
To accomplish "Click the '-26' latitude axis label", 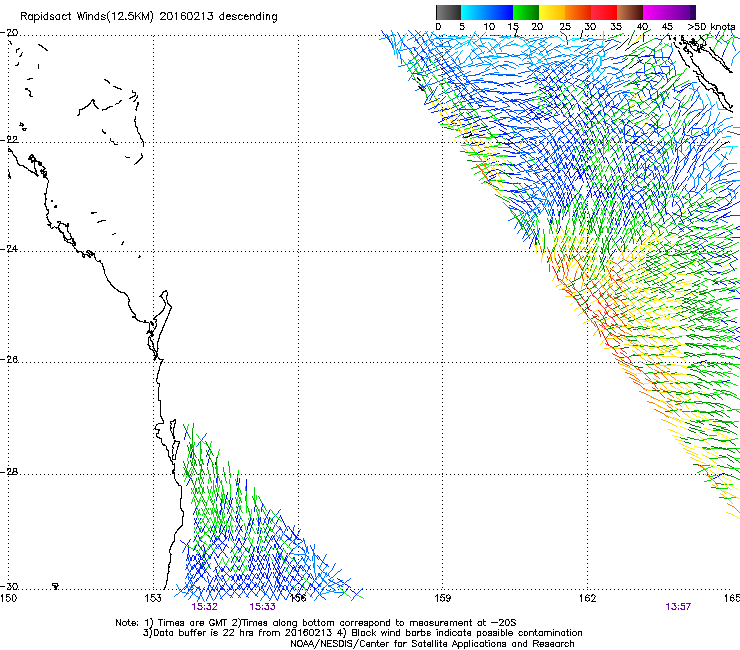I will coord(9,360).
